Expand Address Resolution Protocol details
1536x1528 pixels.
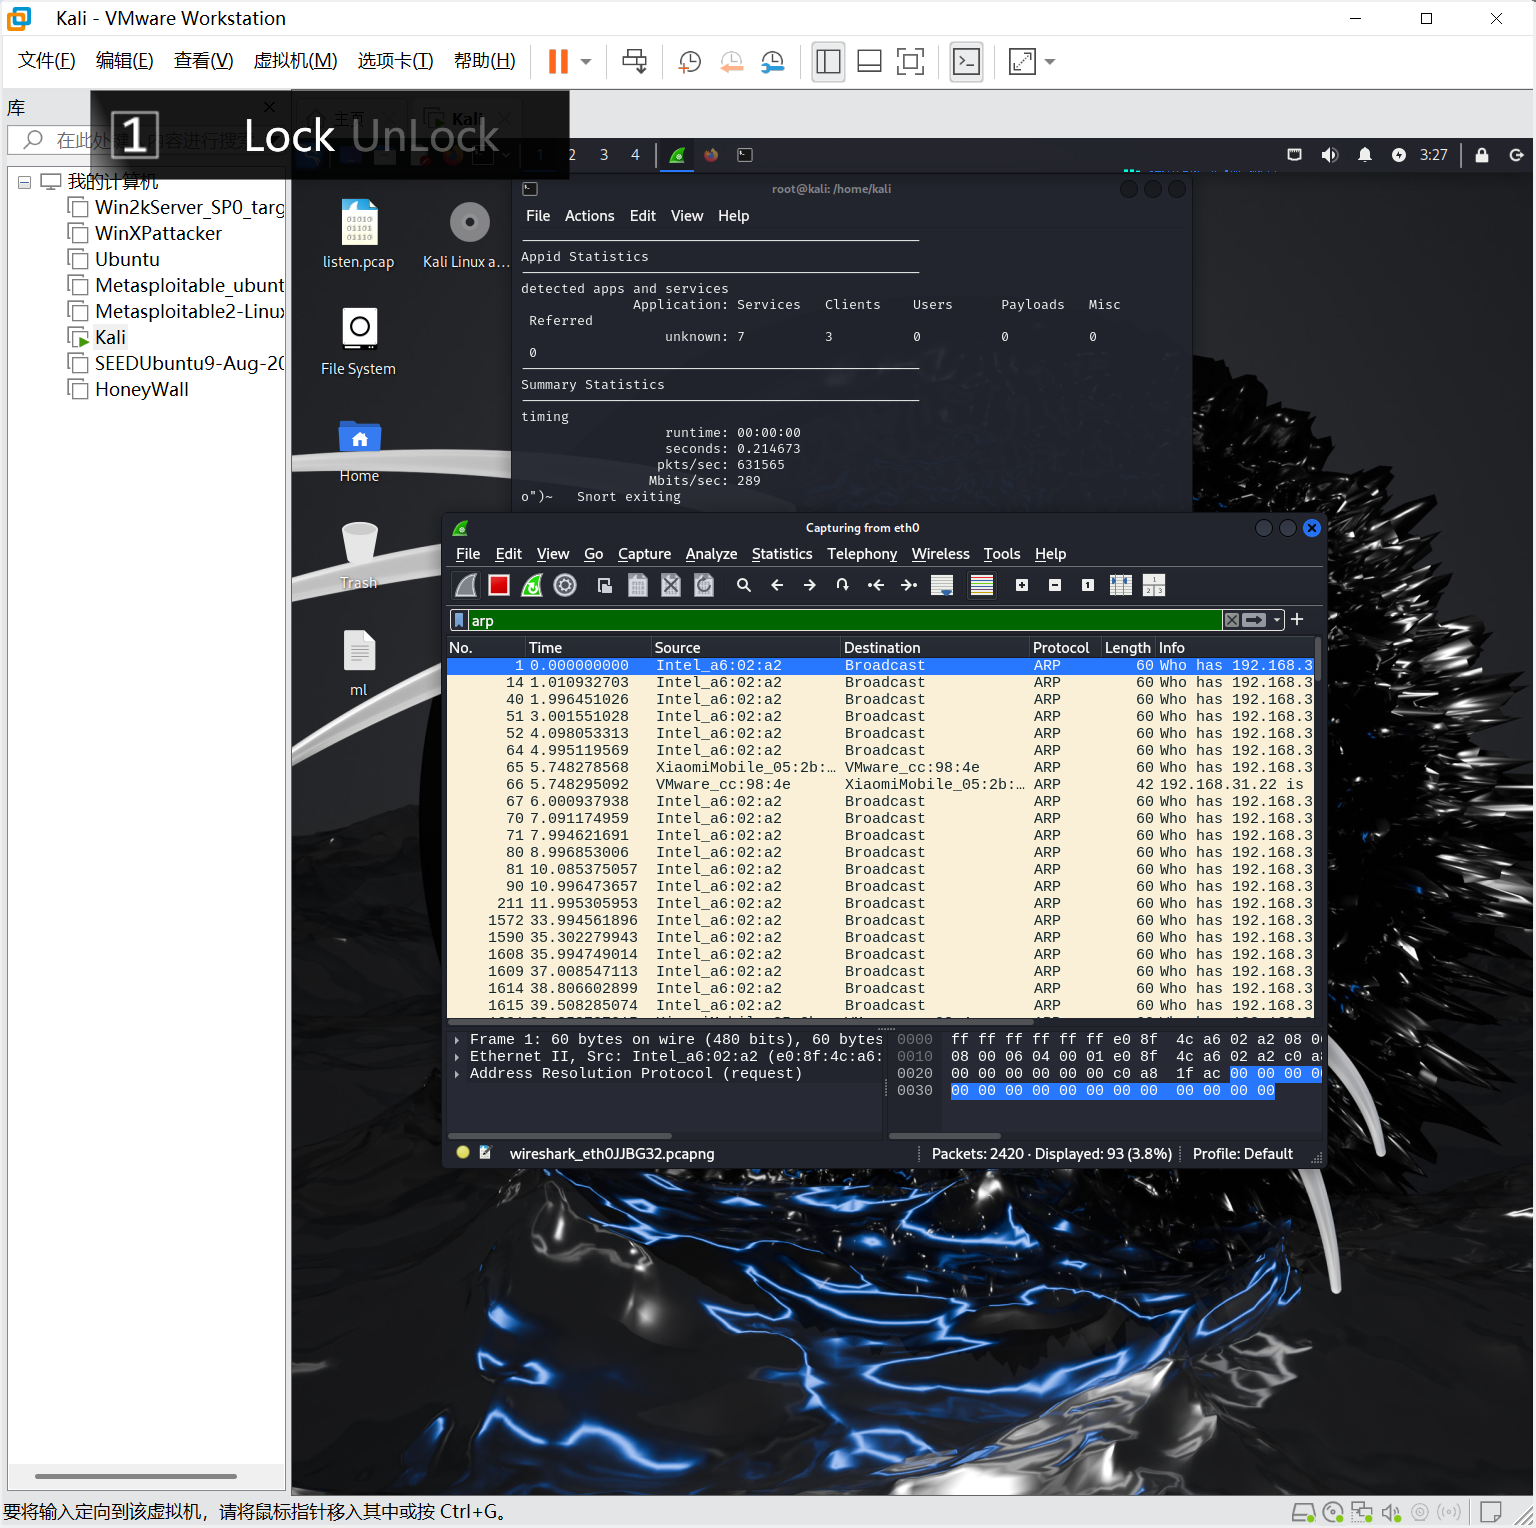457,1074
